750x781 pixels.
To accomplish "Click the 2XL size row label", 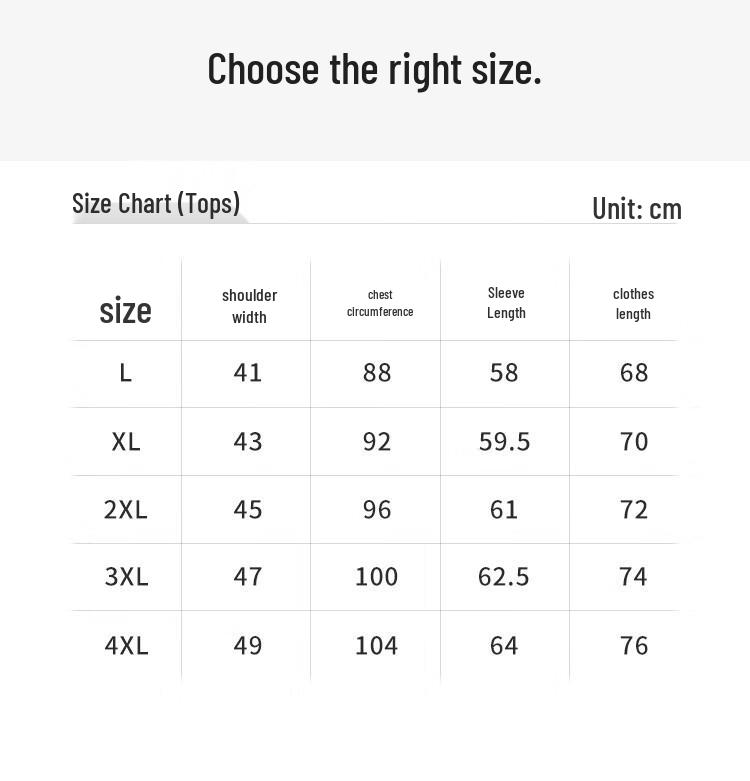I will tap(126, 509).
